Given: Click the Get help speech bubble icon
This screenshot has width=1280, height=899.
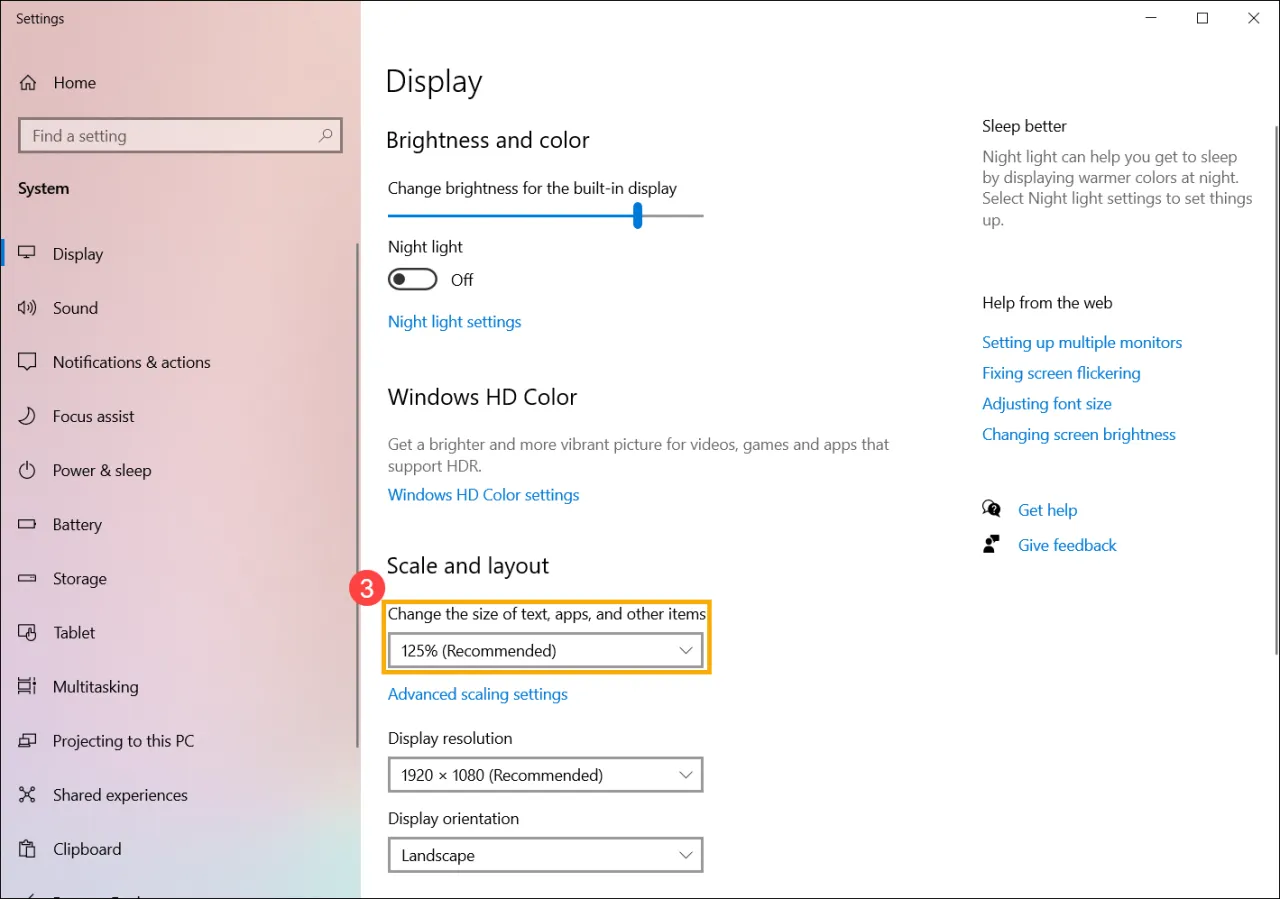Looking at the screenshot, I should (x=991, y=509).
